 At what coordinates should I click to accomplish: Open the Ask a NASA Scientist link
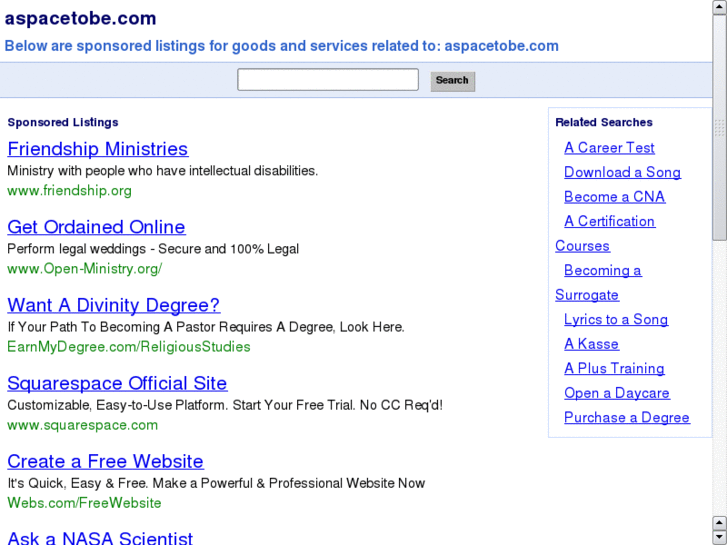100,538
